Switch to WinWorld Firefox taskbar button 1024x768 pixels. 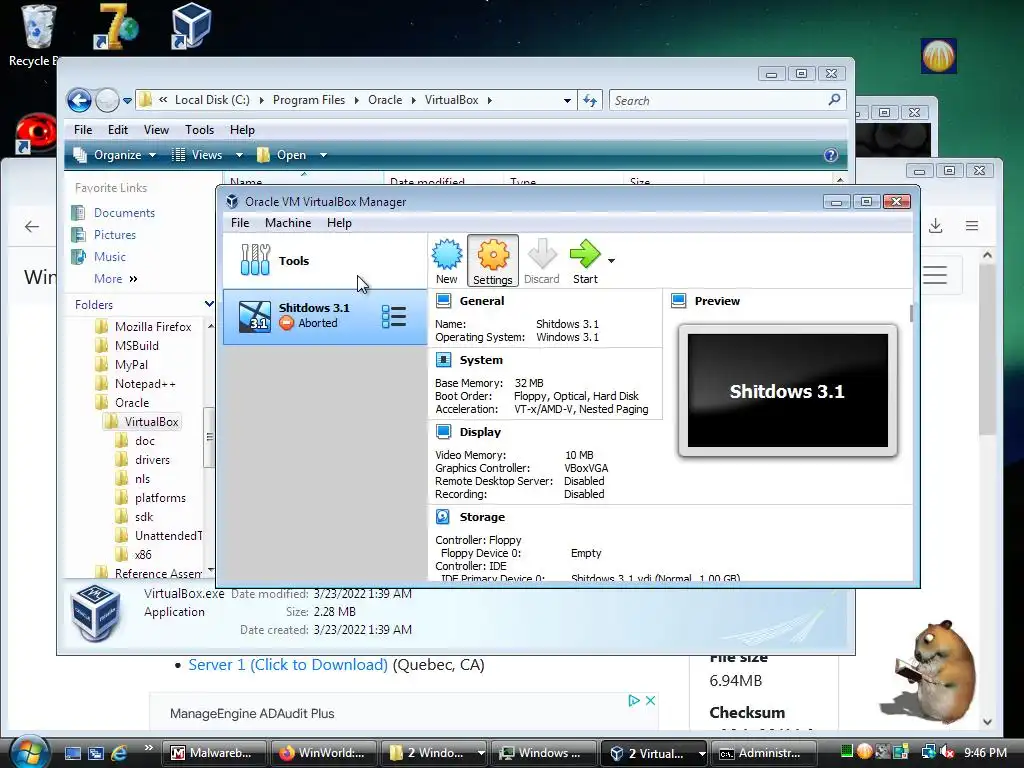pyautogui.click(x=323, y=753)
